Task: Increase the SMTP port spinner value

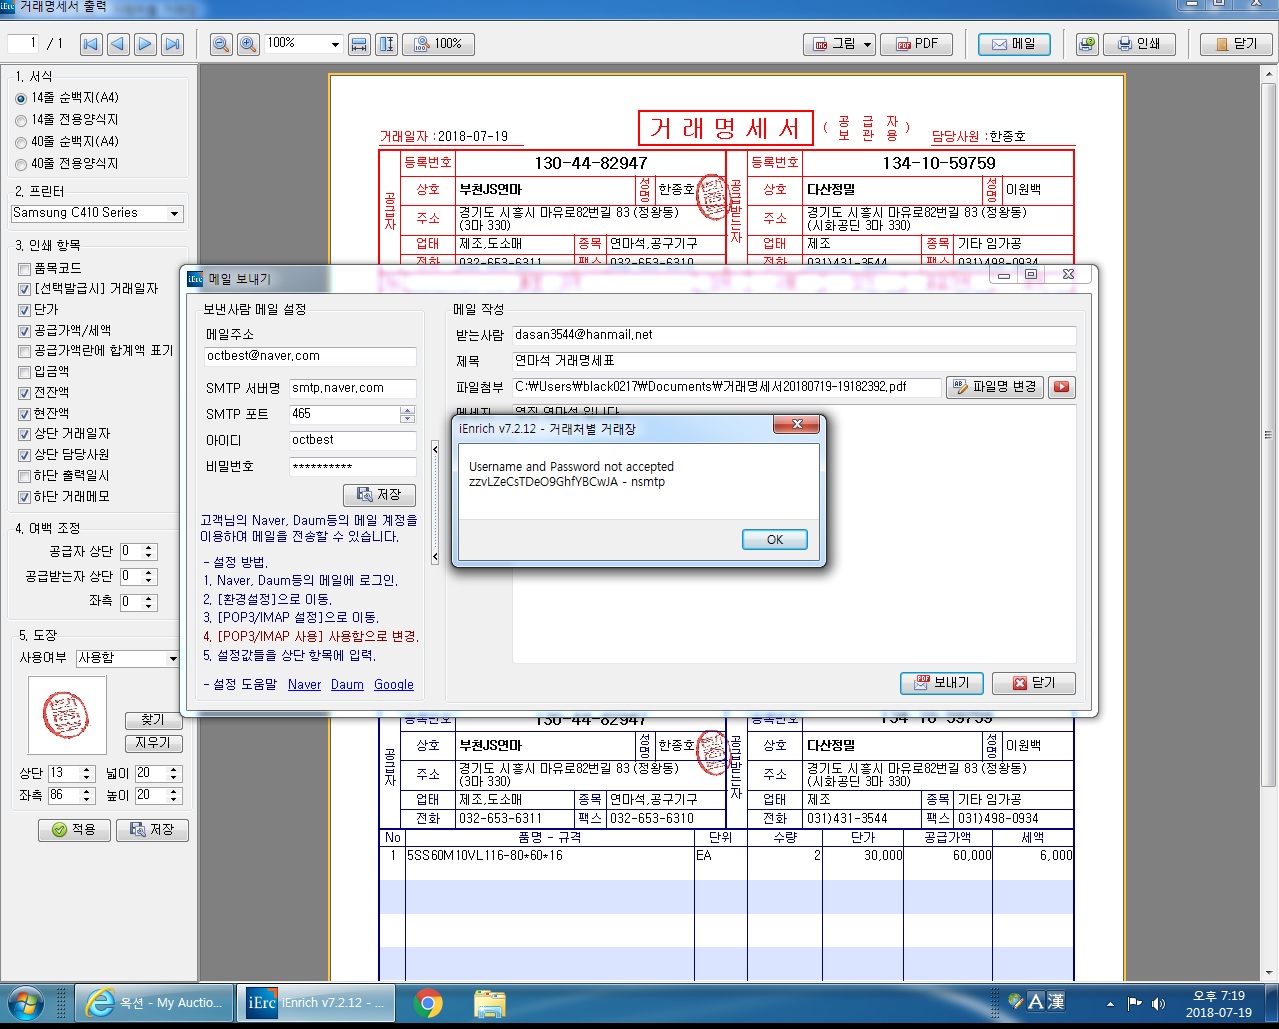Action: point(407,410)
